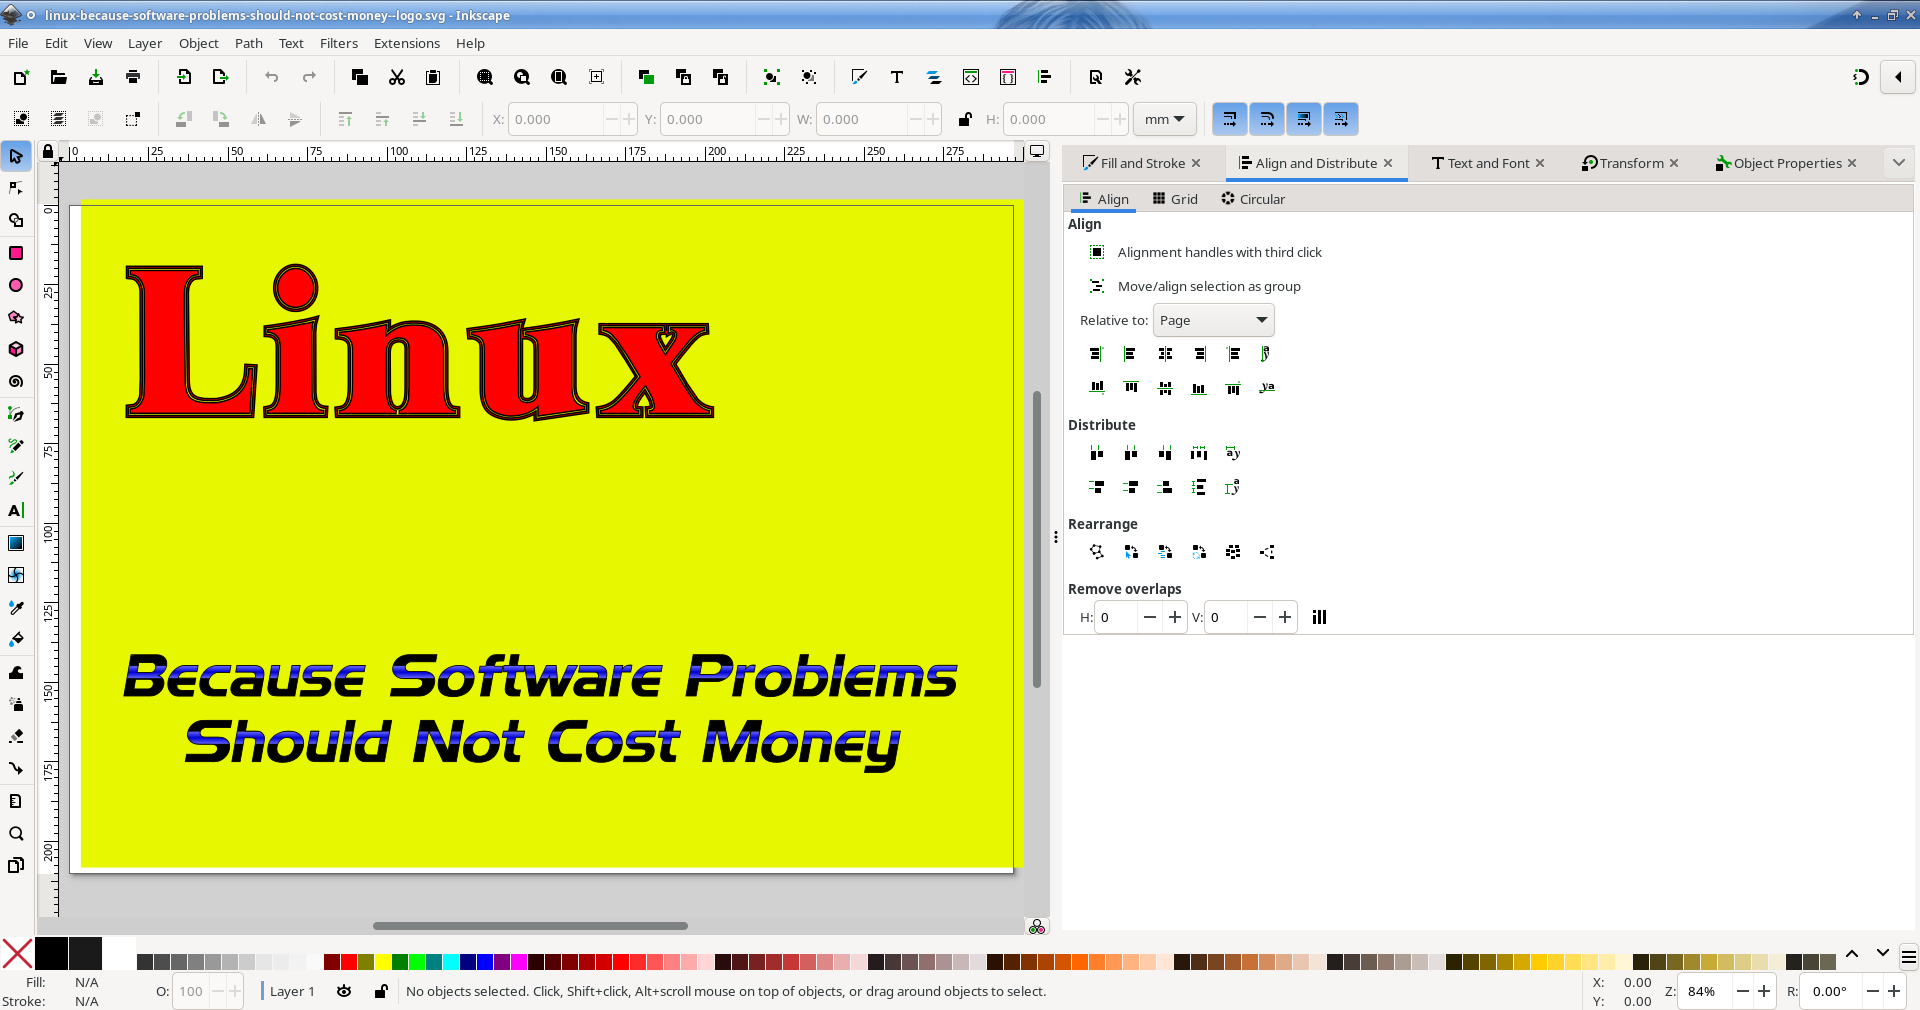The height and width of the screenshot is (1010, 1920).
Task: Open Preferences tools icon
Action: pos(1133,77)
